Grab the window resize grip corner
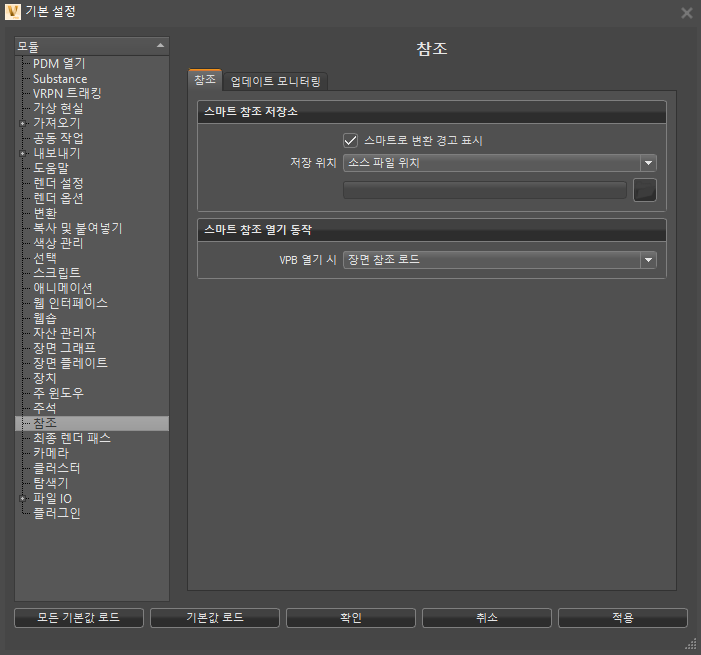 click(x=691, y=644)
